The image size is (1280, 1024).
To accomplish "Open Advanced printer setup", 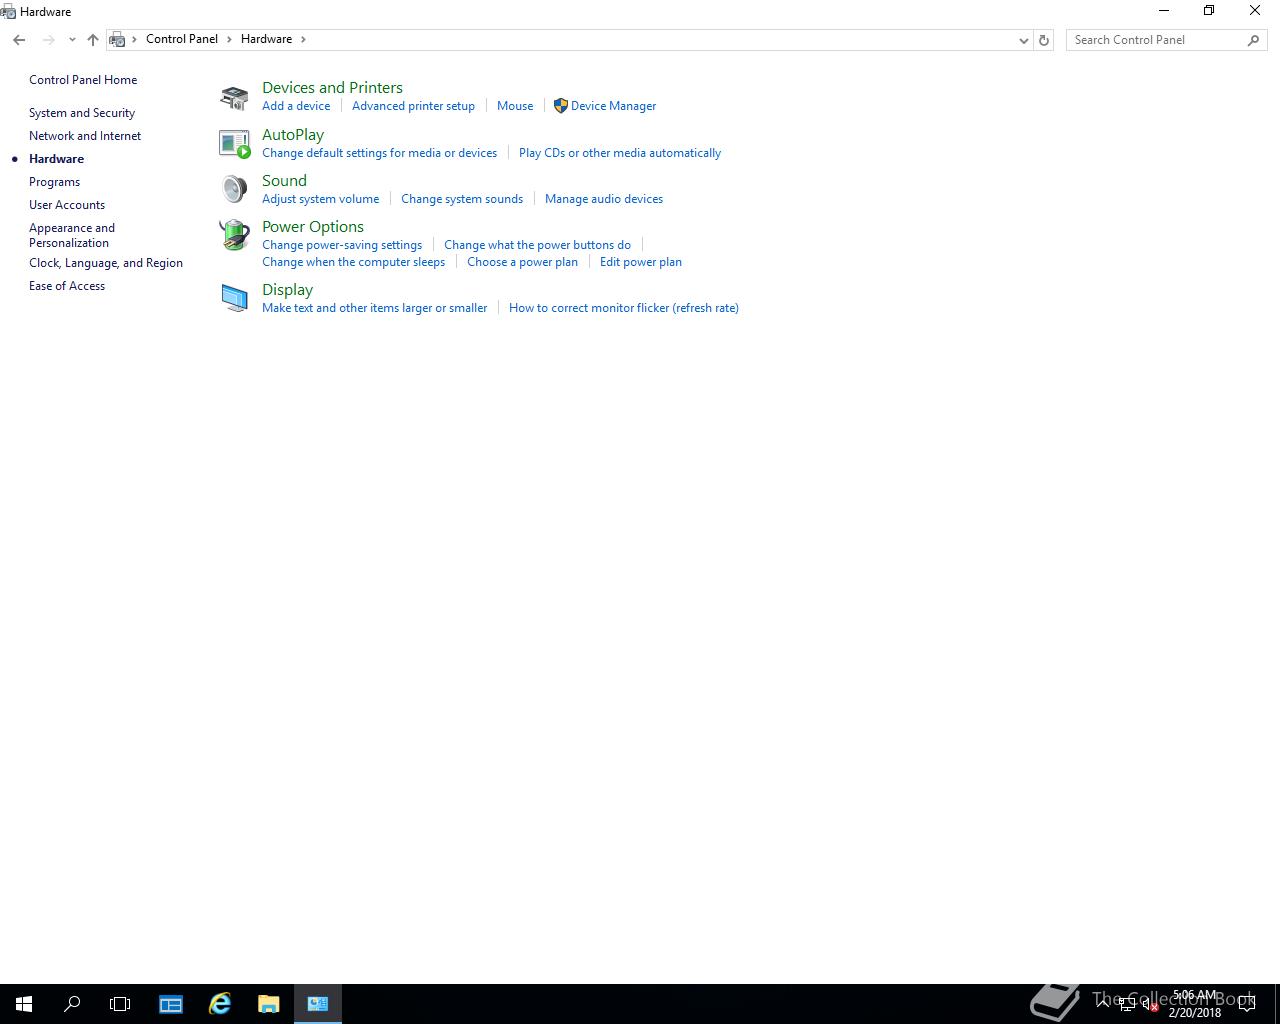I will [x=413, y=106].
